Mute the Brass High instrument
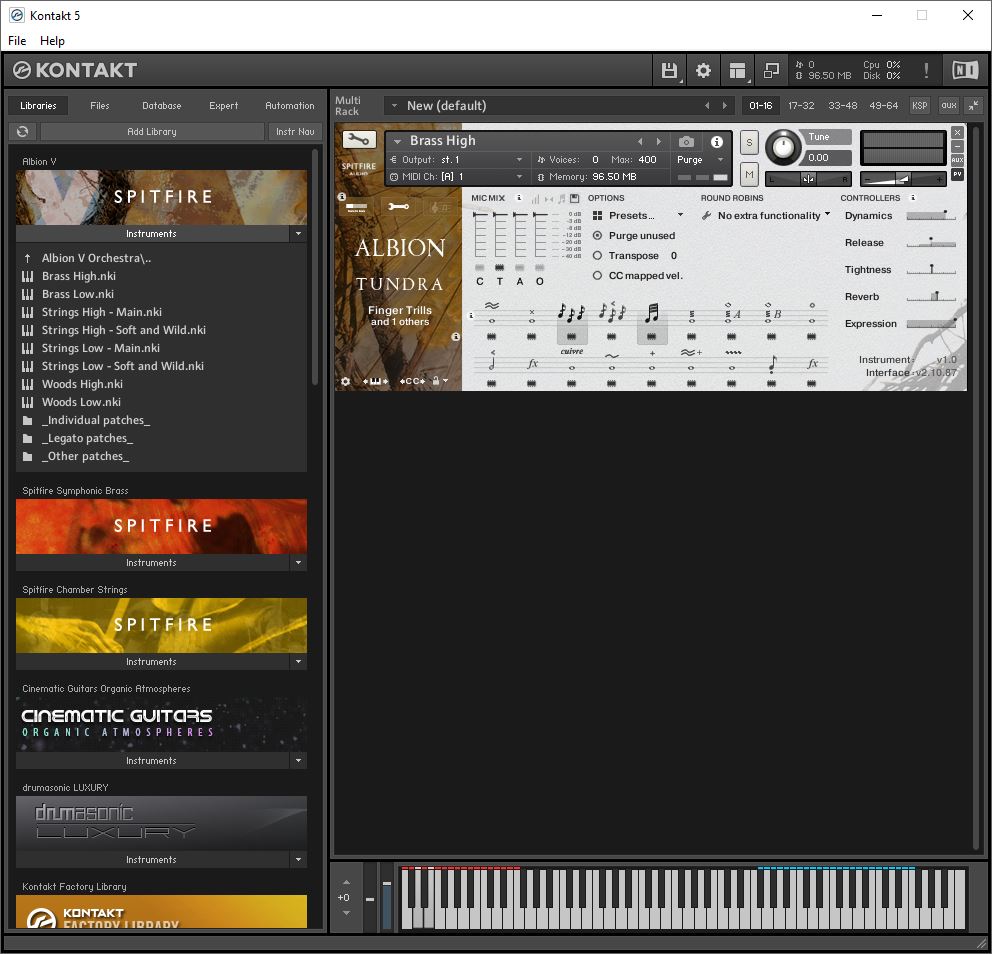 (x=749, y=174)
